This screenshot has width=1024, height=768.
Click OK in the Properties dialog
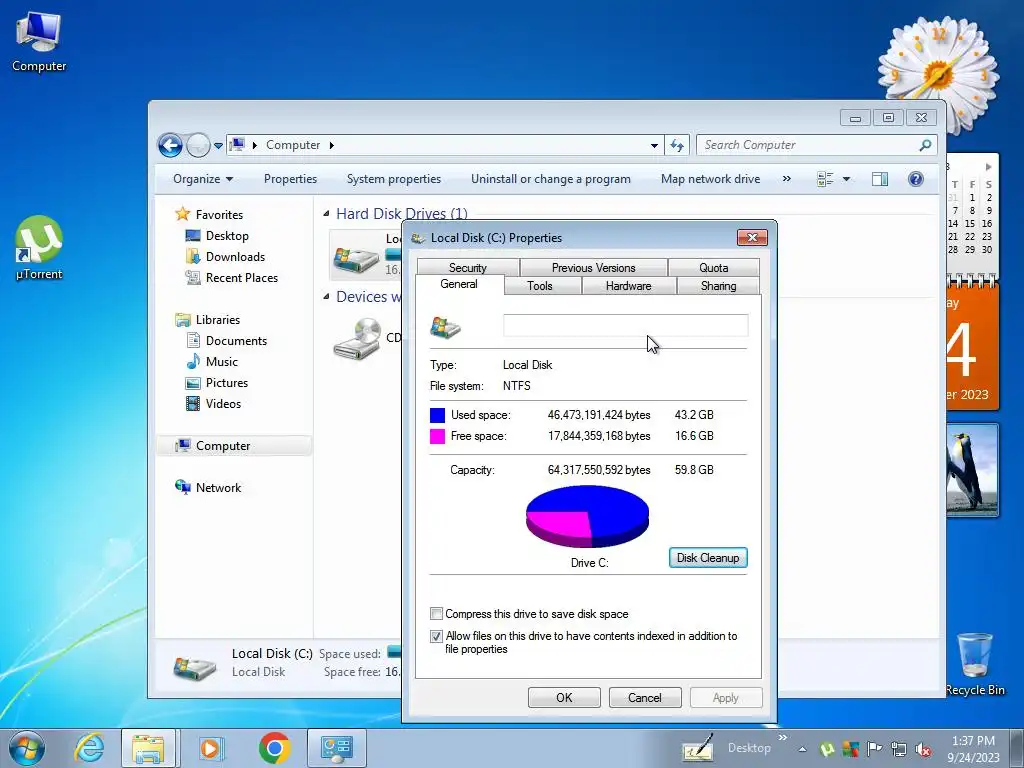[564, 697]
